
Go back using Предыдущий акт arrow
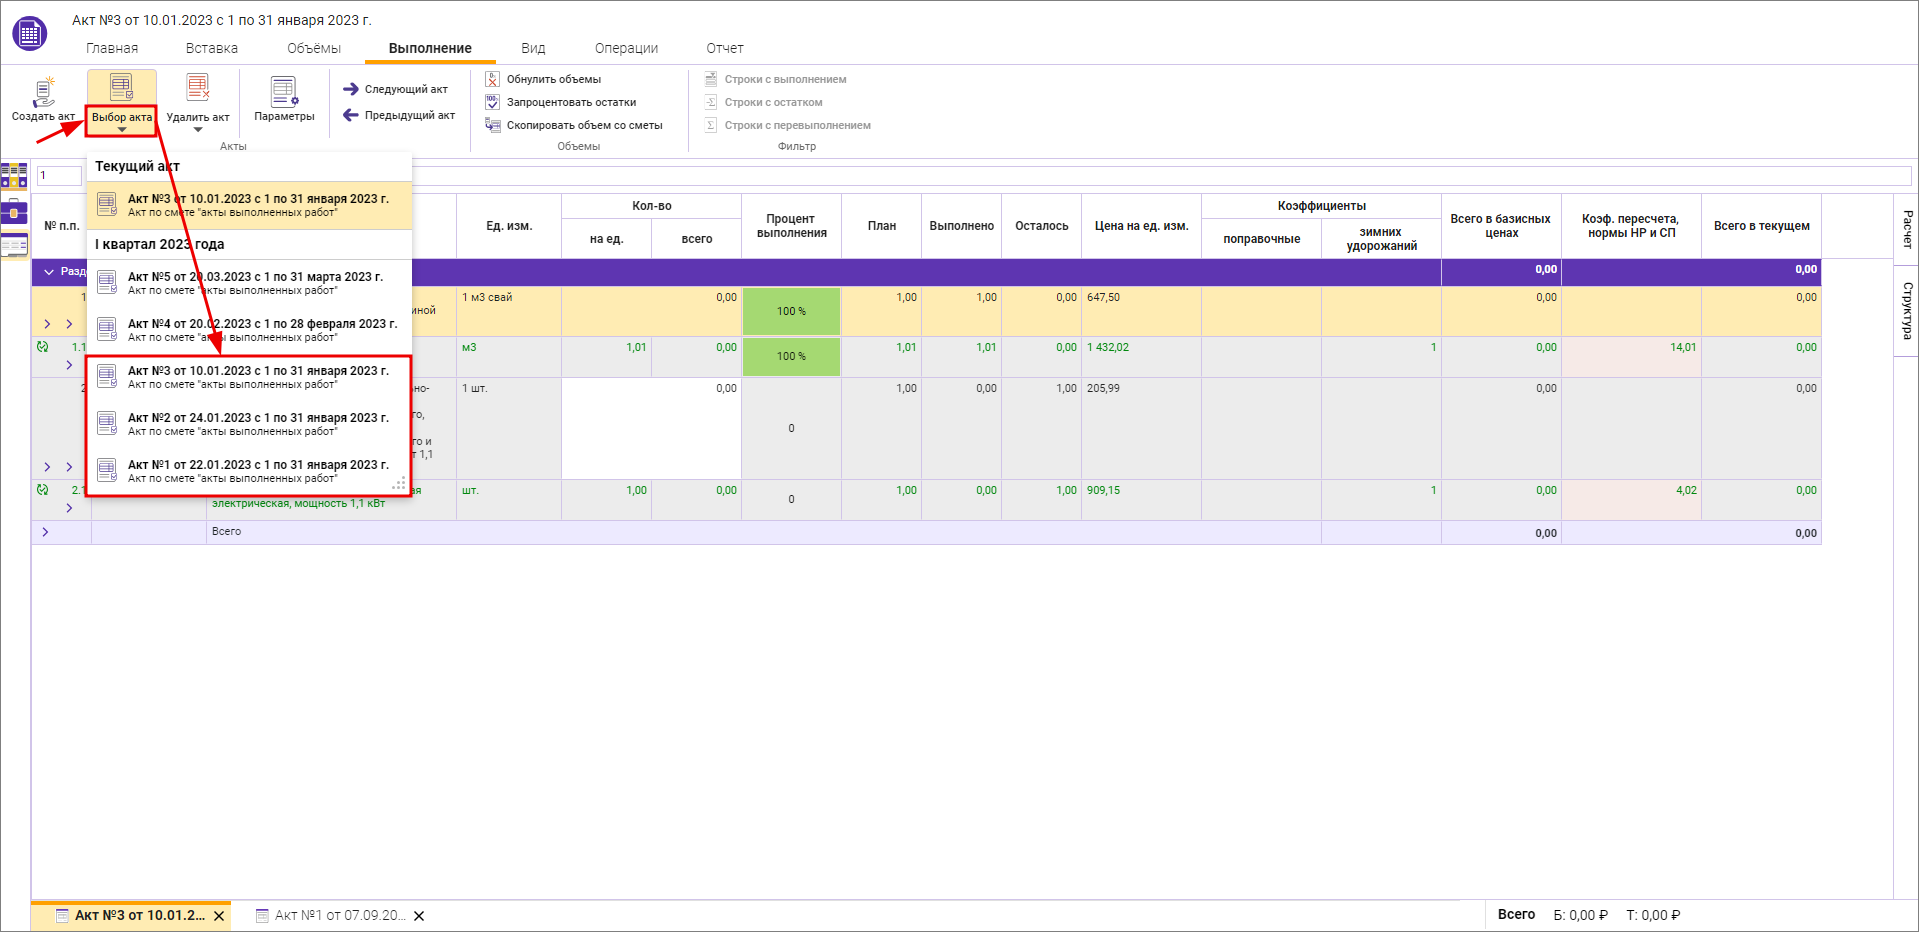pyautogui.click(x=399, y=115)
